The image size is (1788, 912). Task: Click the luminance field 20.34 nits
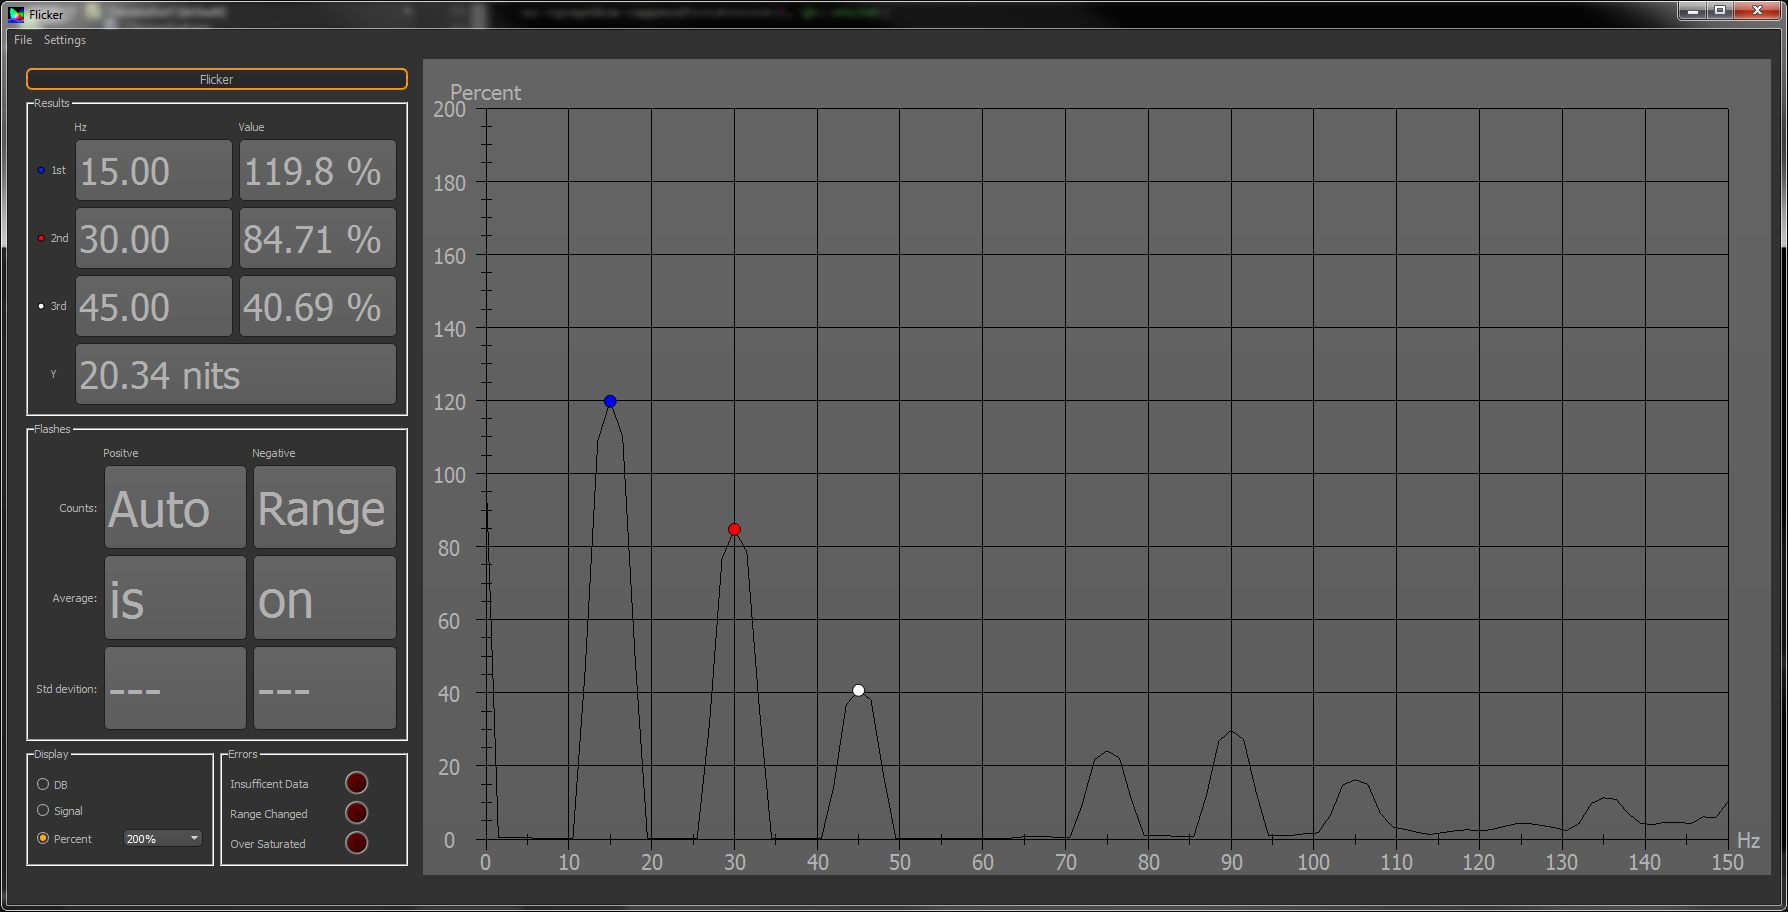[236, 374]
